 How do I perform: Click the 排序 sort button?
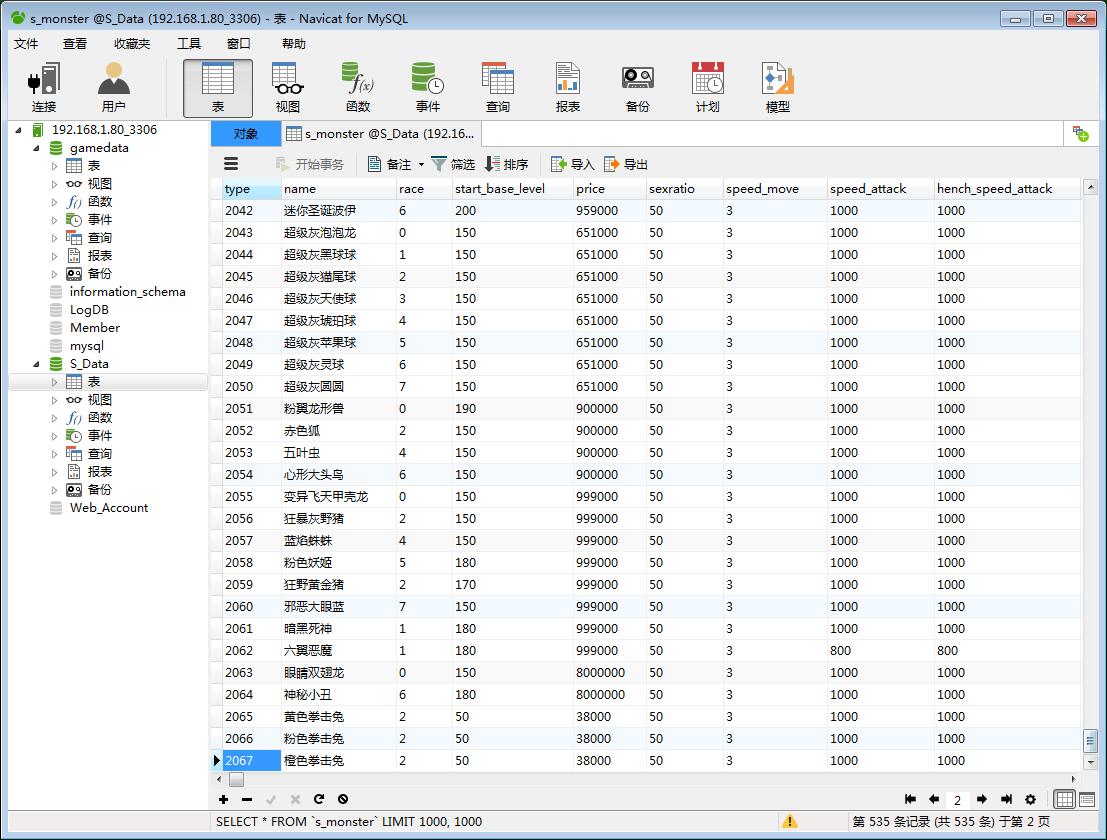tap(506, 164)
